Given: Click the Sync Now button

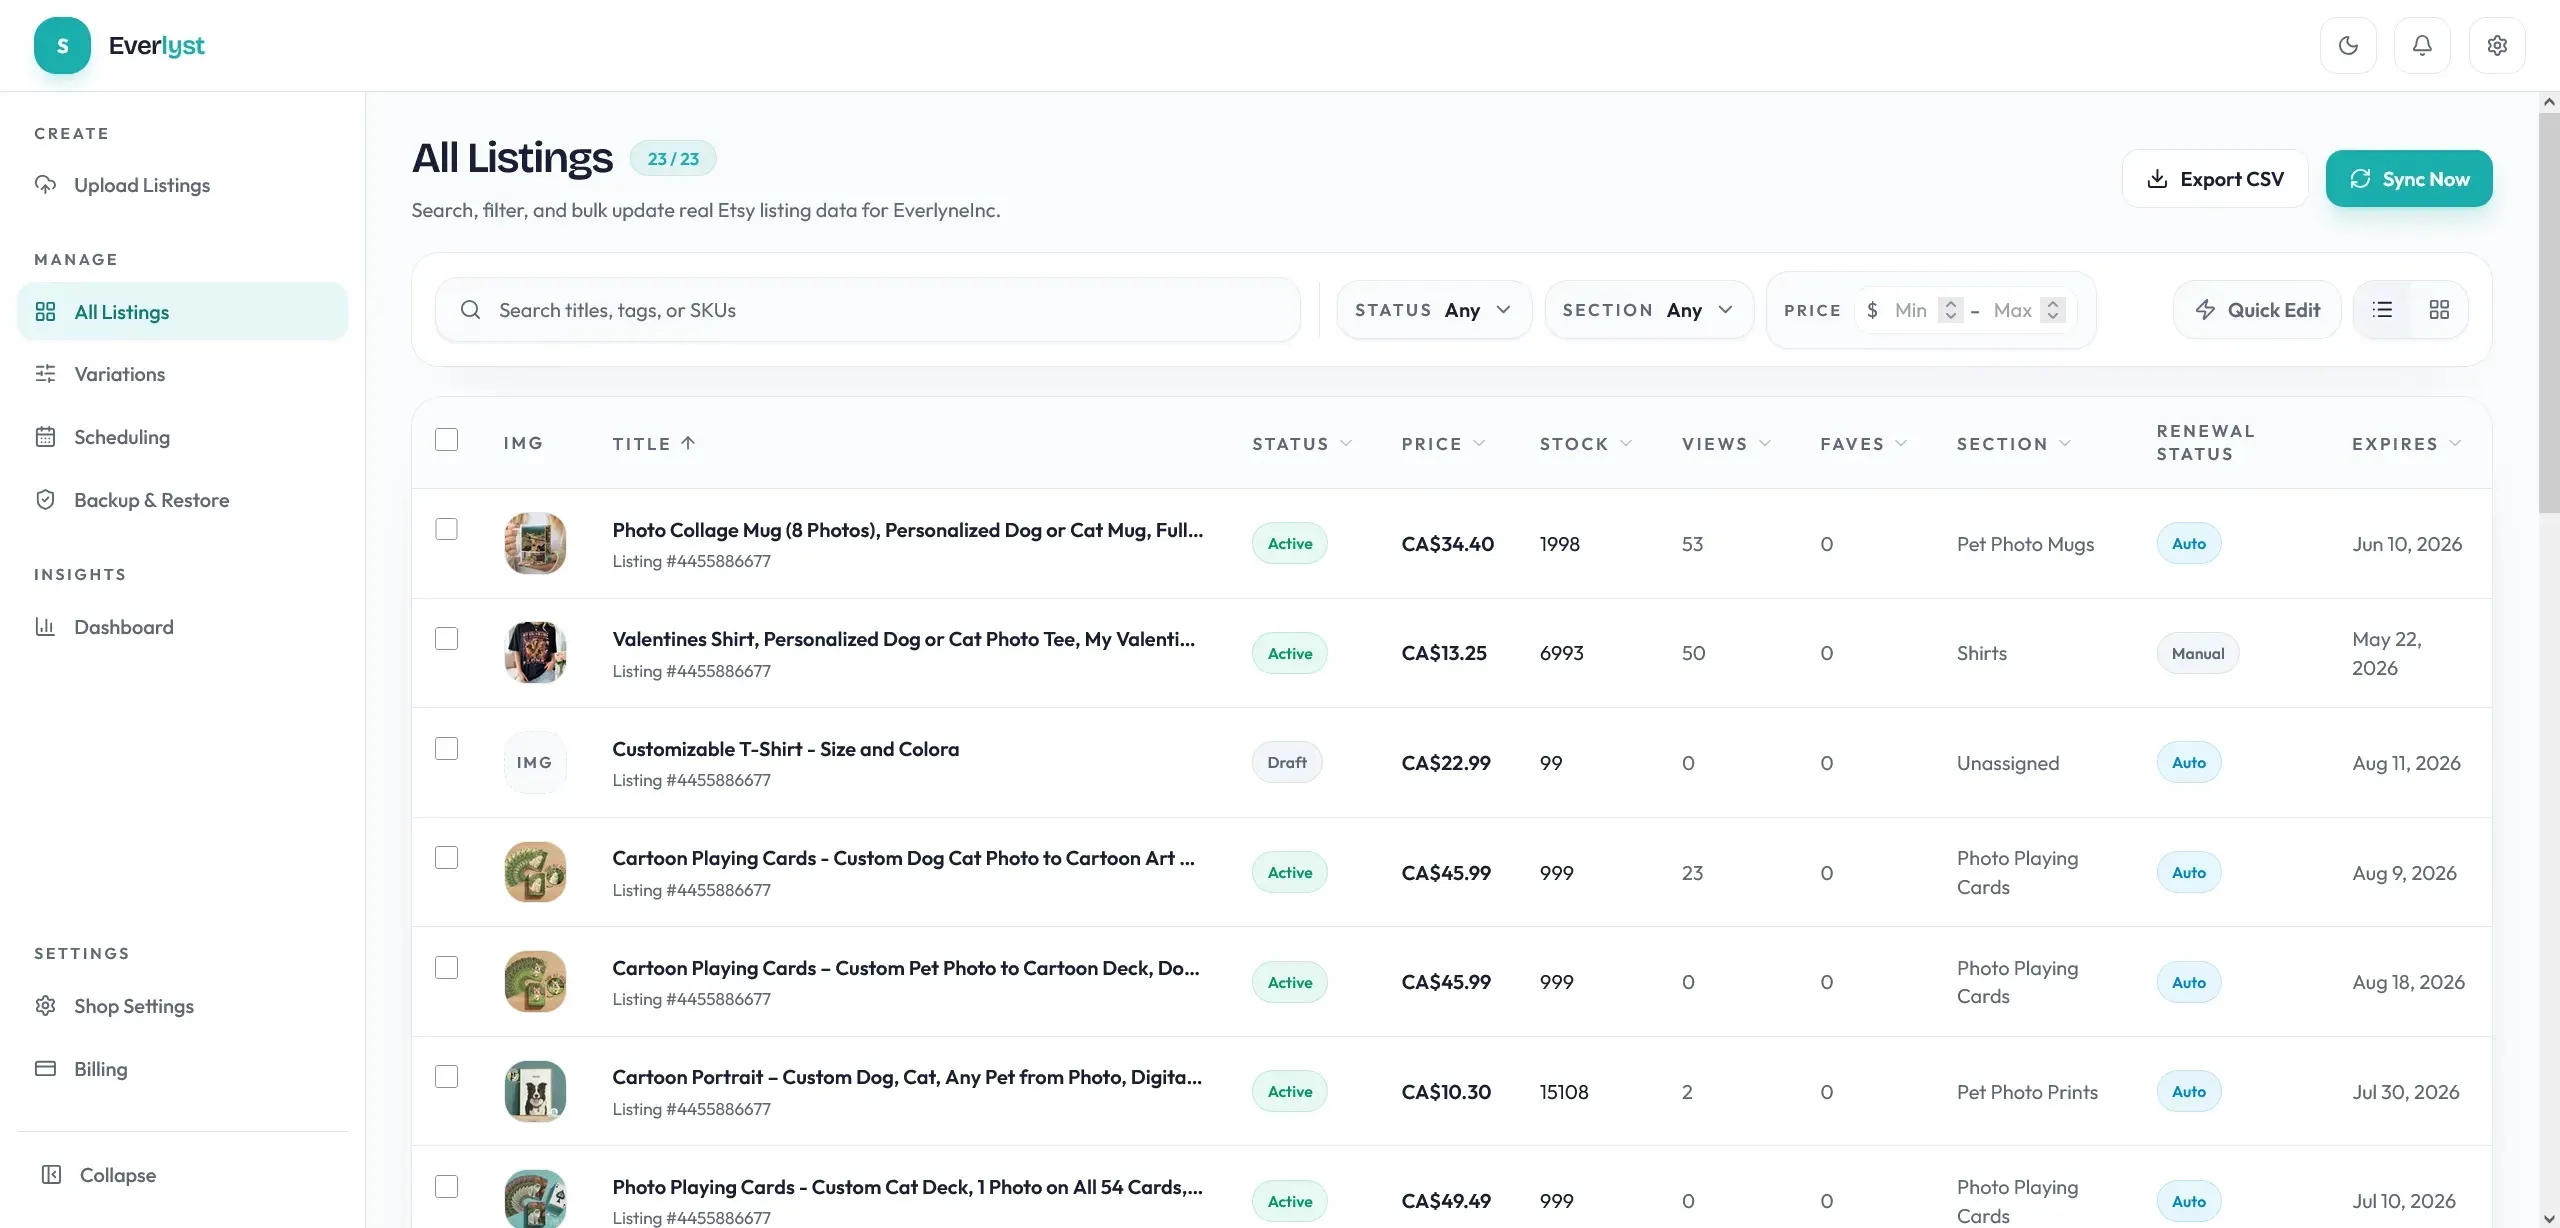Looking at the screenshot, I should (x=2409, y=179).
